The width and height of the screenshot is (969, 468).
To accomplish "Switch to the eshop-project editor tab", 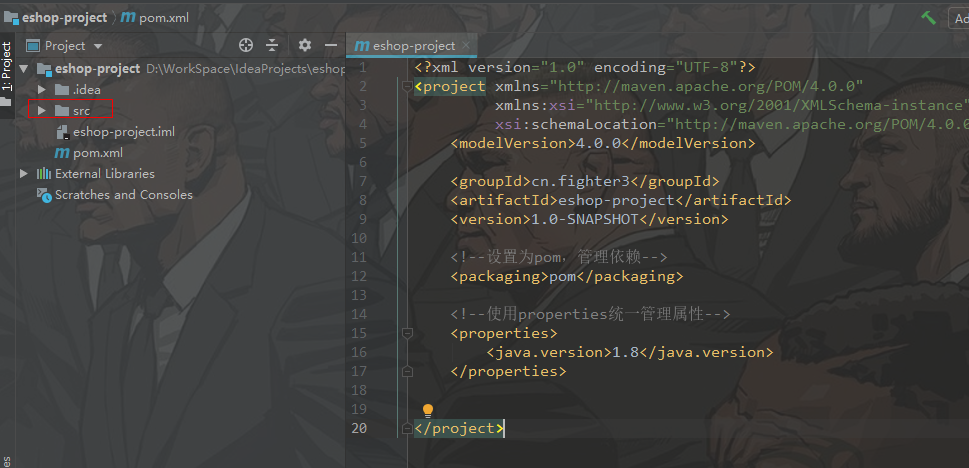I will pyautogui.click(x=412, y=46).
